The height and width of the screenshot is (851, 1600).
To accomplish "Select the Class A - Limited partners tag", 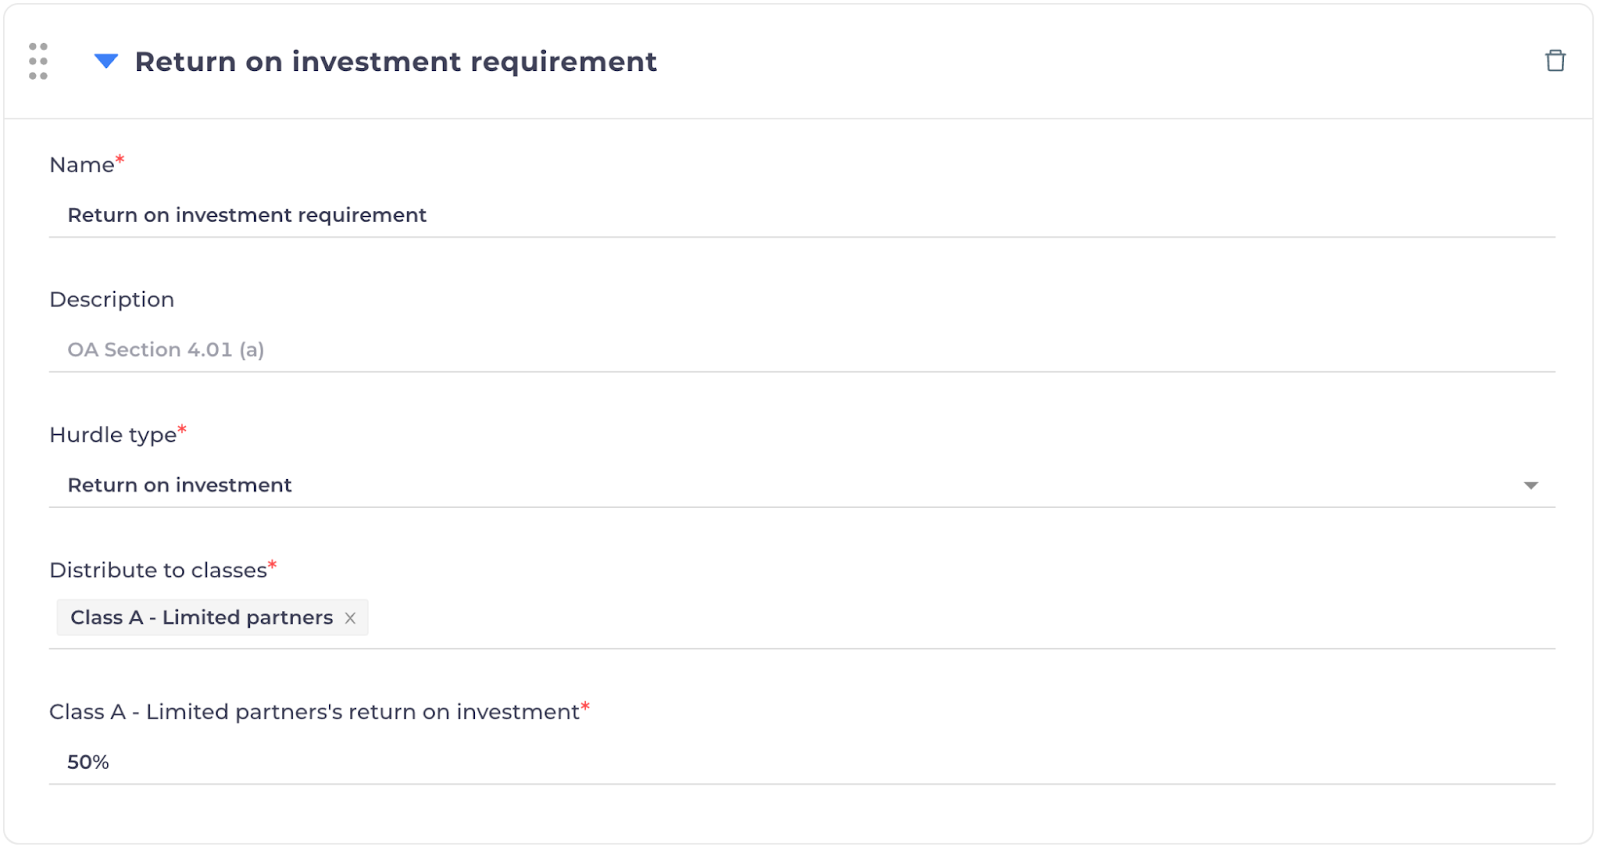I will (x=201, y=618).
